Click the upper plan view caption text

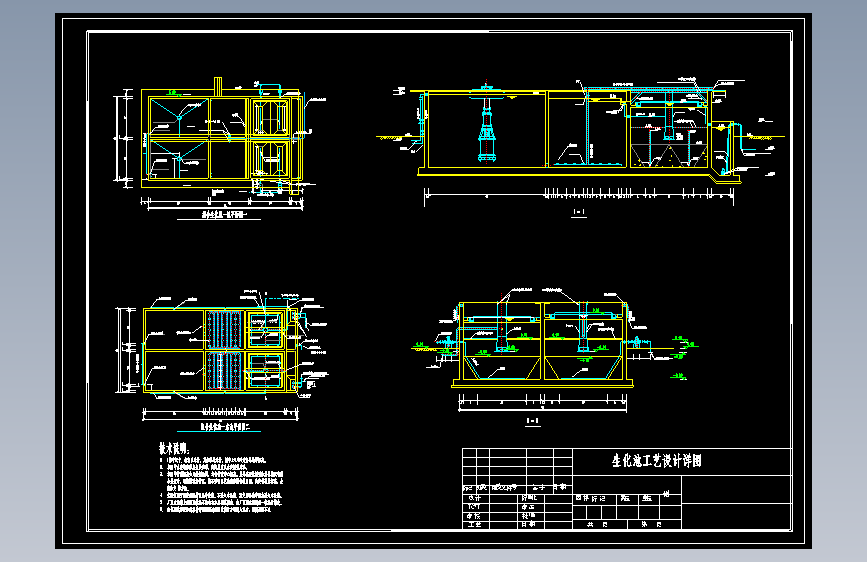coord(223,214)
